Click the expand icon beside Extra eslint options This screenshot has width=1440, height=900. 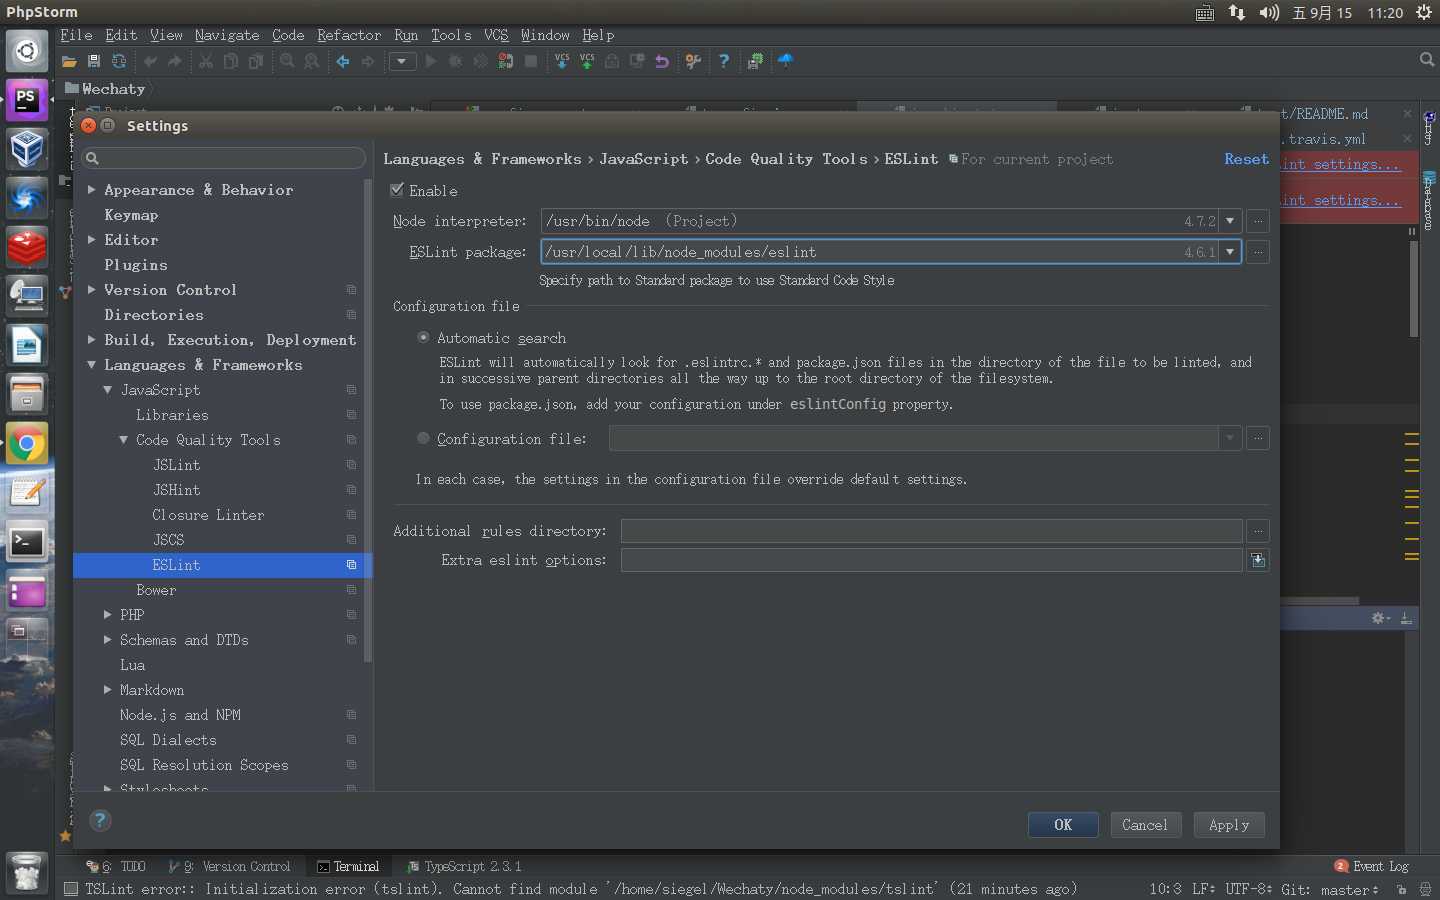(1258, 560)
